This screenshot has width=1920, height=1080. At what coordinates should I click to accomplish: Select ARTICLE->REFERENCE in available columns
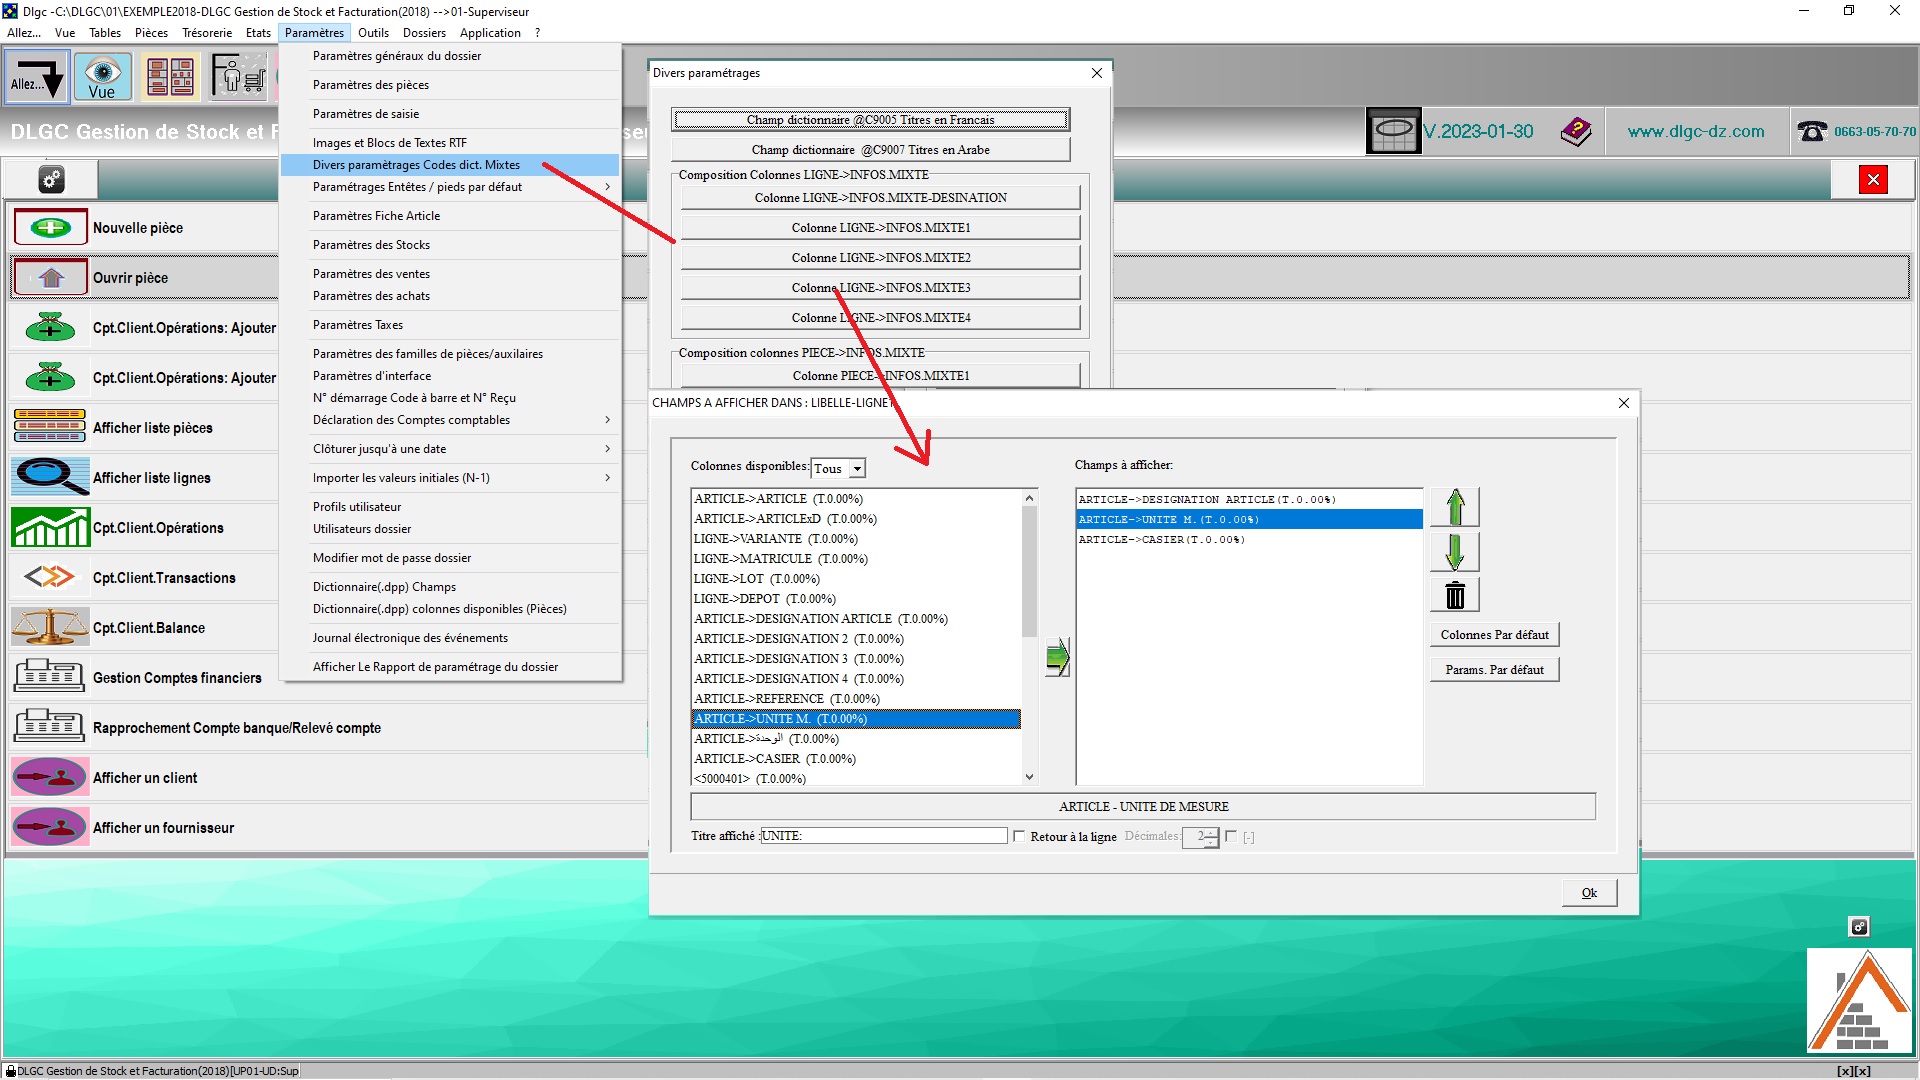click(x=856, y=699)
